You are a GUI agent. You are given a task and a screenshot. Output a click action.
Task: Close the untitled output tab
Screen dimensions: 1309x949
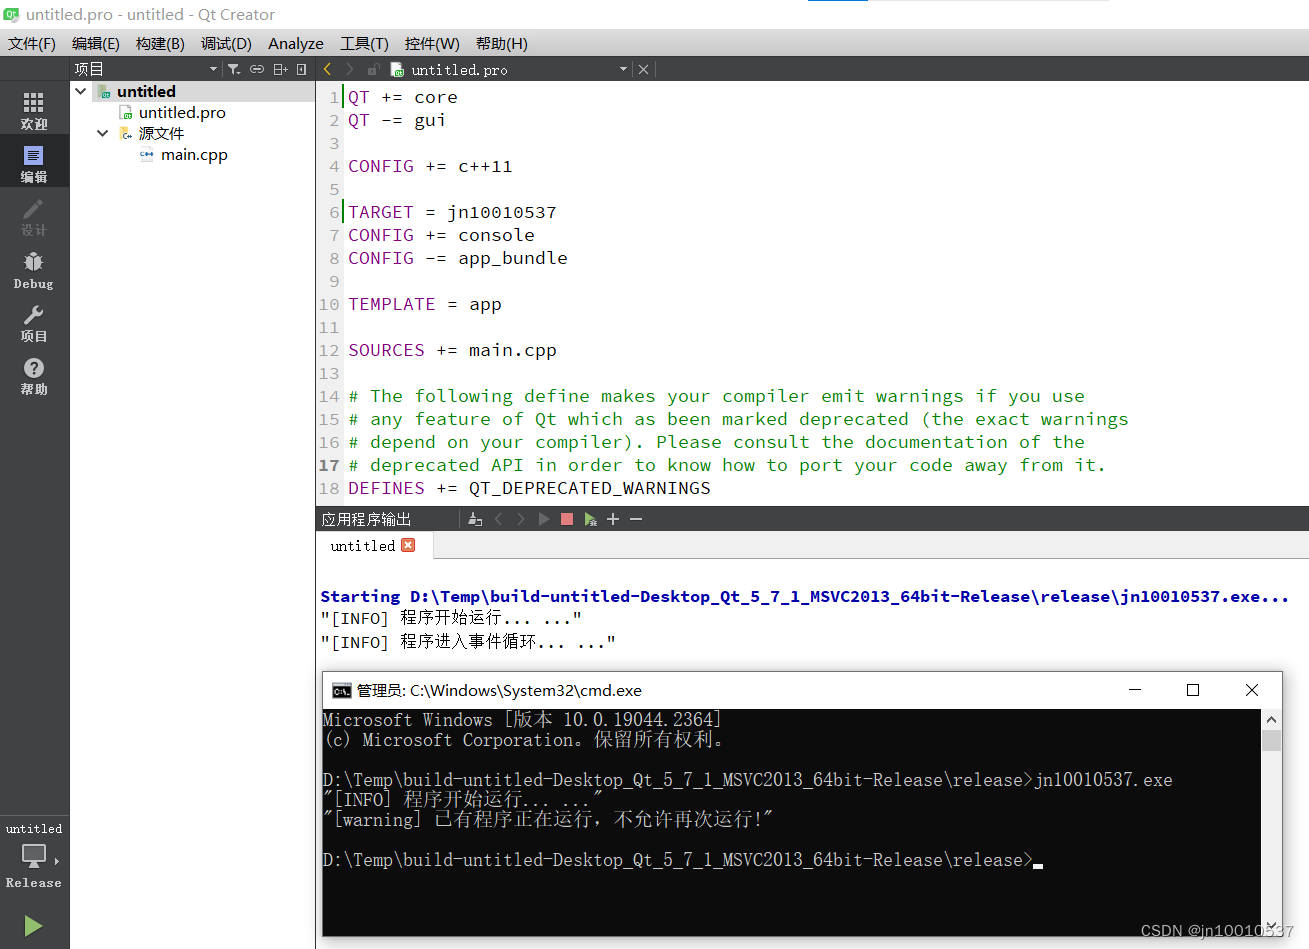pyautogui.click(x=408, y=545)
